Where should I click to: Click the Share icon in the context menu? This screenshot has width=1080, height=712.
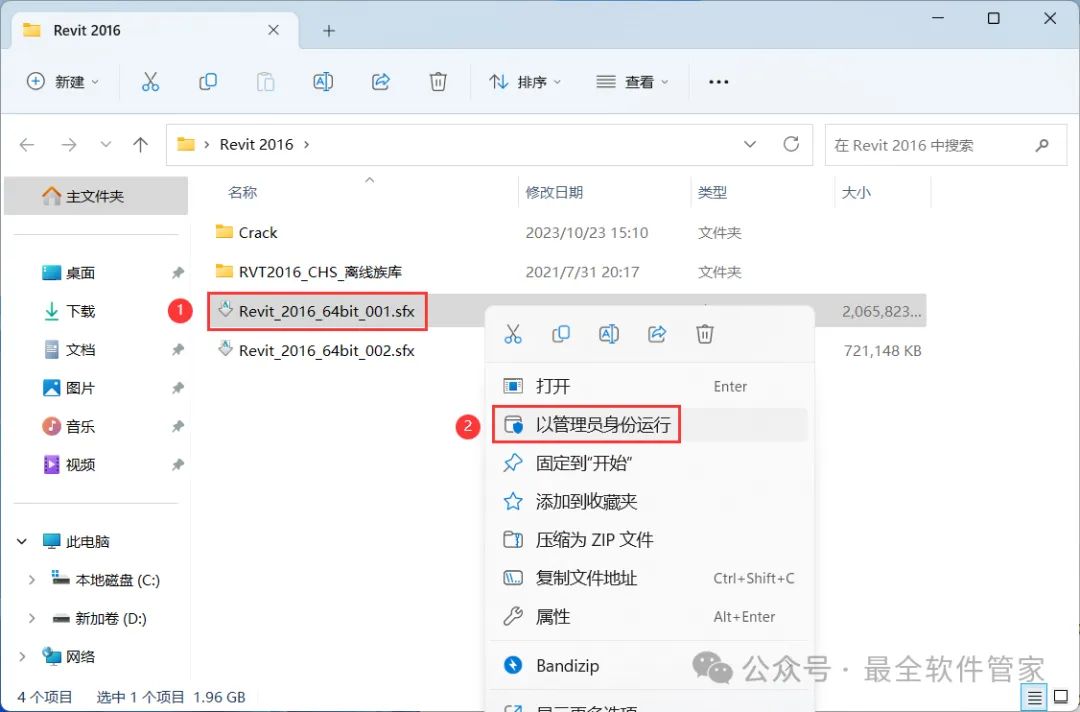(657, 334)
